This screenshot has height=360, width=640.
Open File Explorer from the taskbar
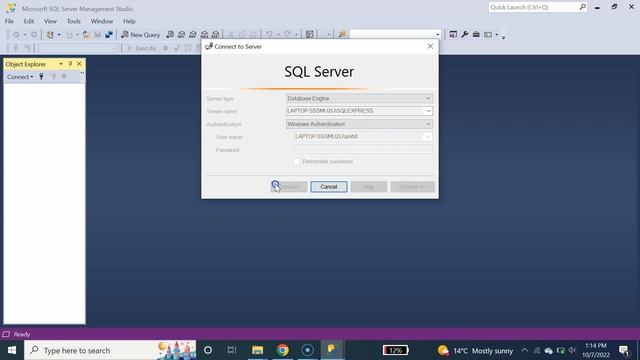click(257, 350)
